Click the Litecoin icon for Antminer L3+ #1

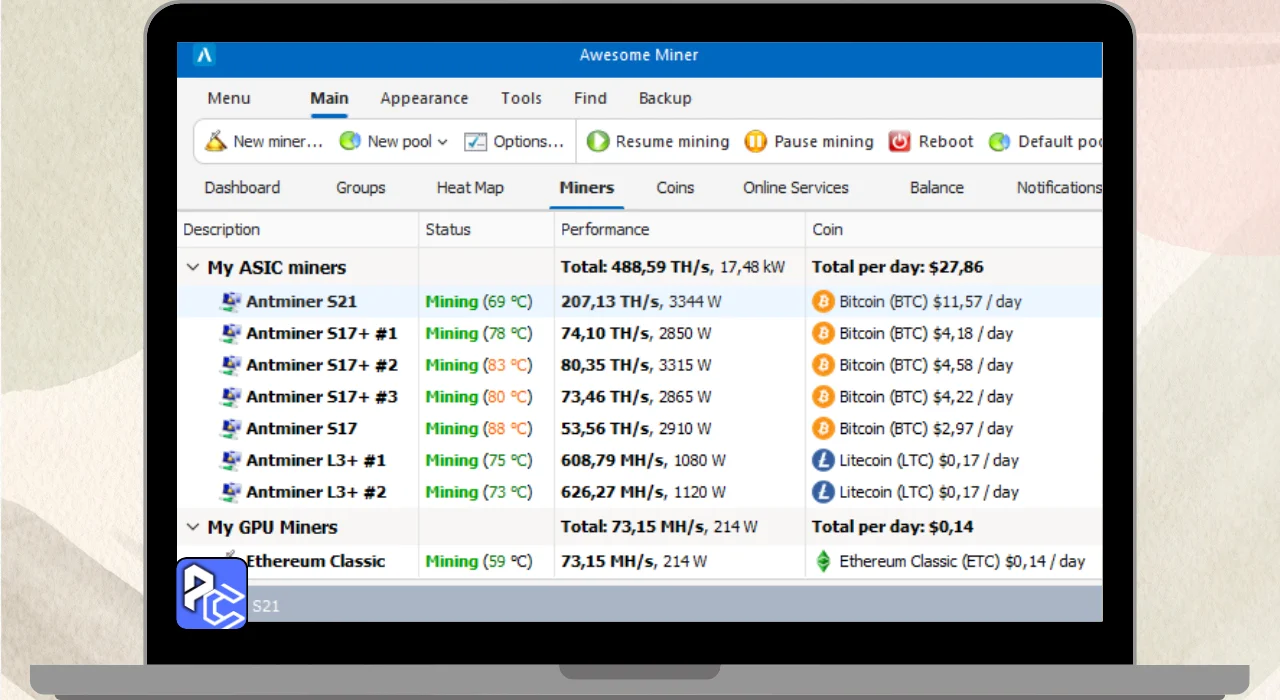823,460
